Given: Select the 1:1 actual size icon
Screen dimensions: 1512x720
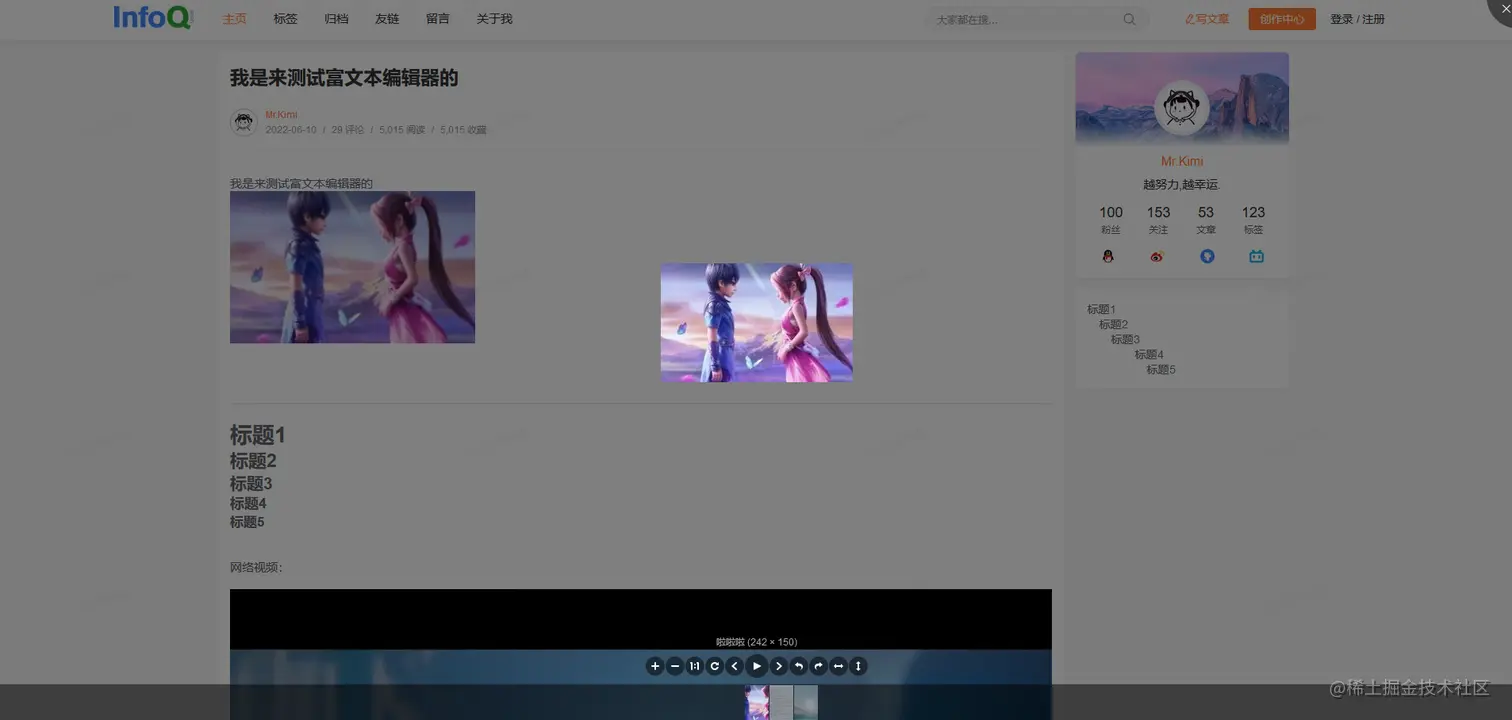Looking at the screenshot, I should tap(695, 666).
